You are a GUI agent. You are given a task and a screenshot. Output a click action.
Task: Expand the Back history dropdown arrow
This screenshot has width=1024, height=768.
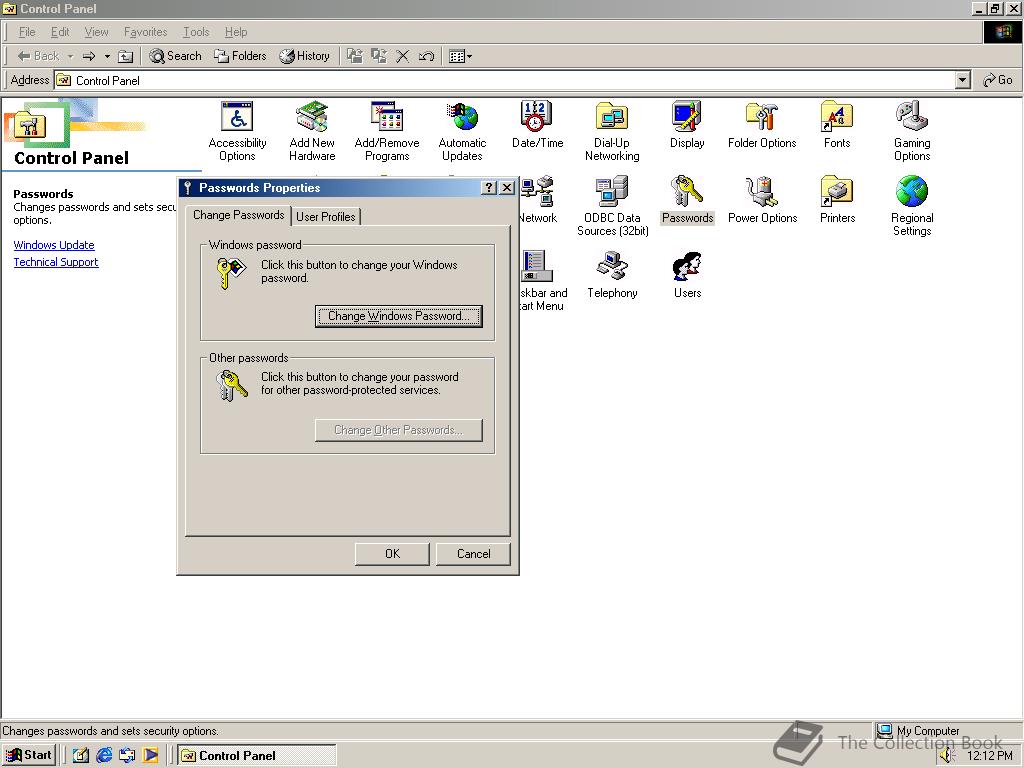(71, 56)
